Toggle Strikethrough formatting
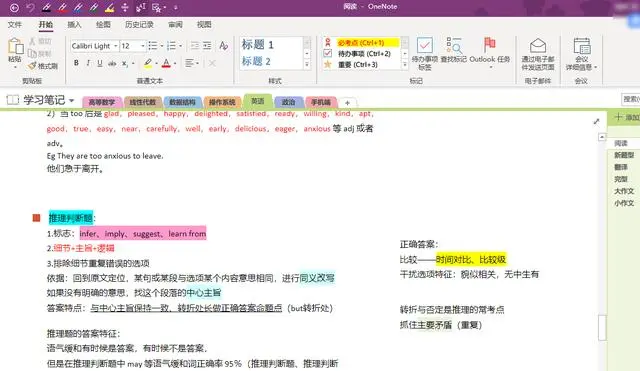 click(x=112, y=63)
